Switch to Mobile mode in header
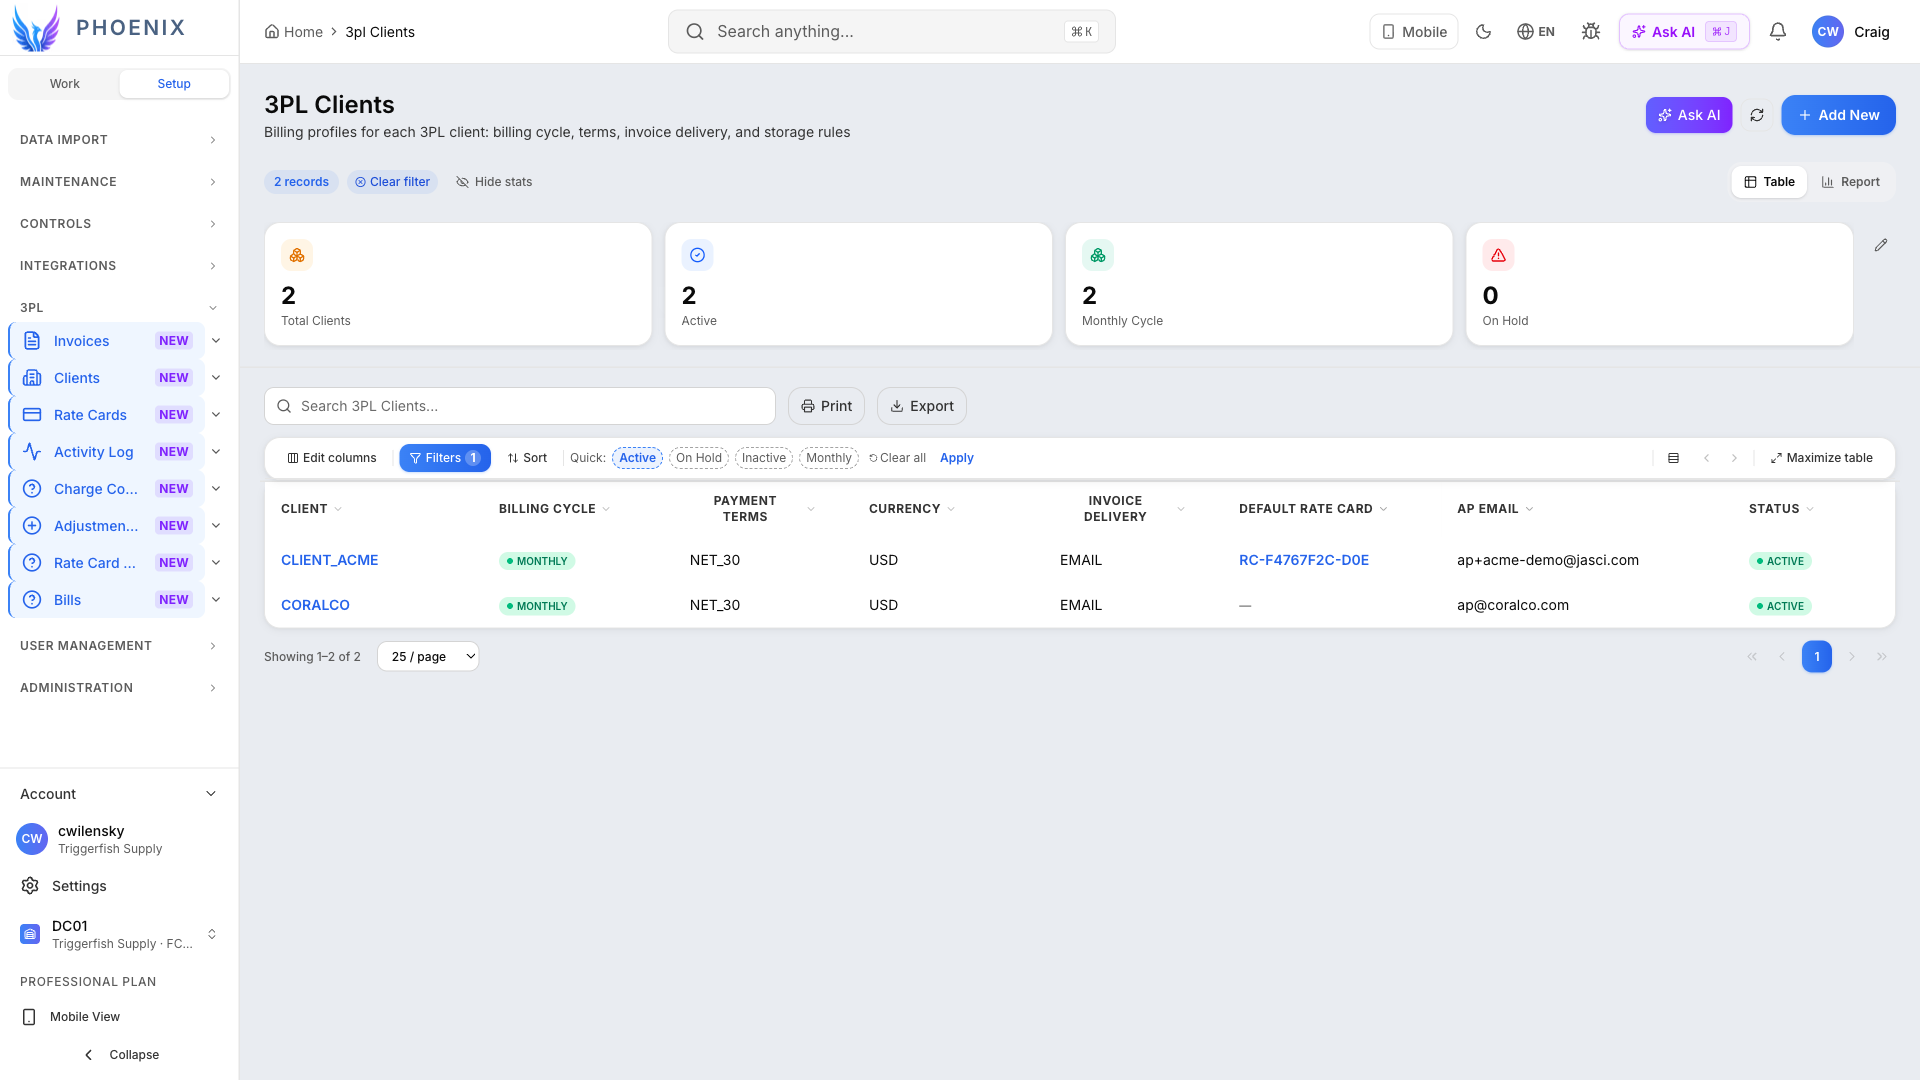1920x1080 pixels. [x=1414, y=32]
